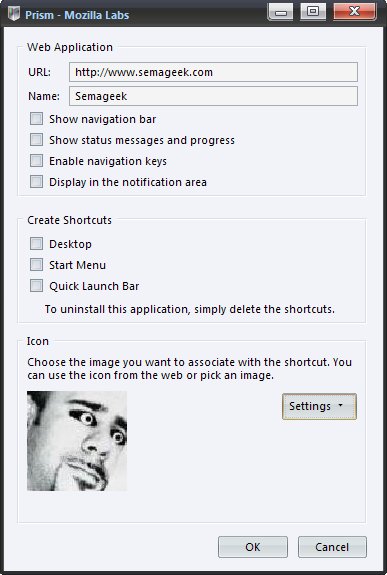387x575 pixels.
Task: Enable the Show navigation bar checkbox
Action: 36,119
